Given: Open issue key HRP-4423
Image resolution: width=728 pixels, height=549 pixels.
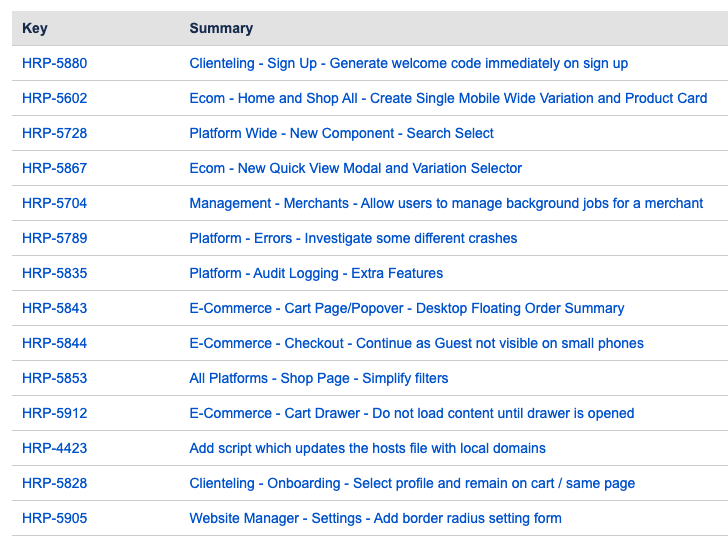Looking at the screenshot, I should [54, 448].
